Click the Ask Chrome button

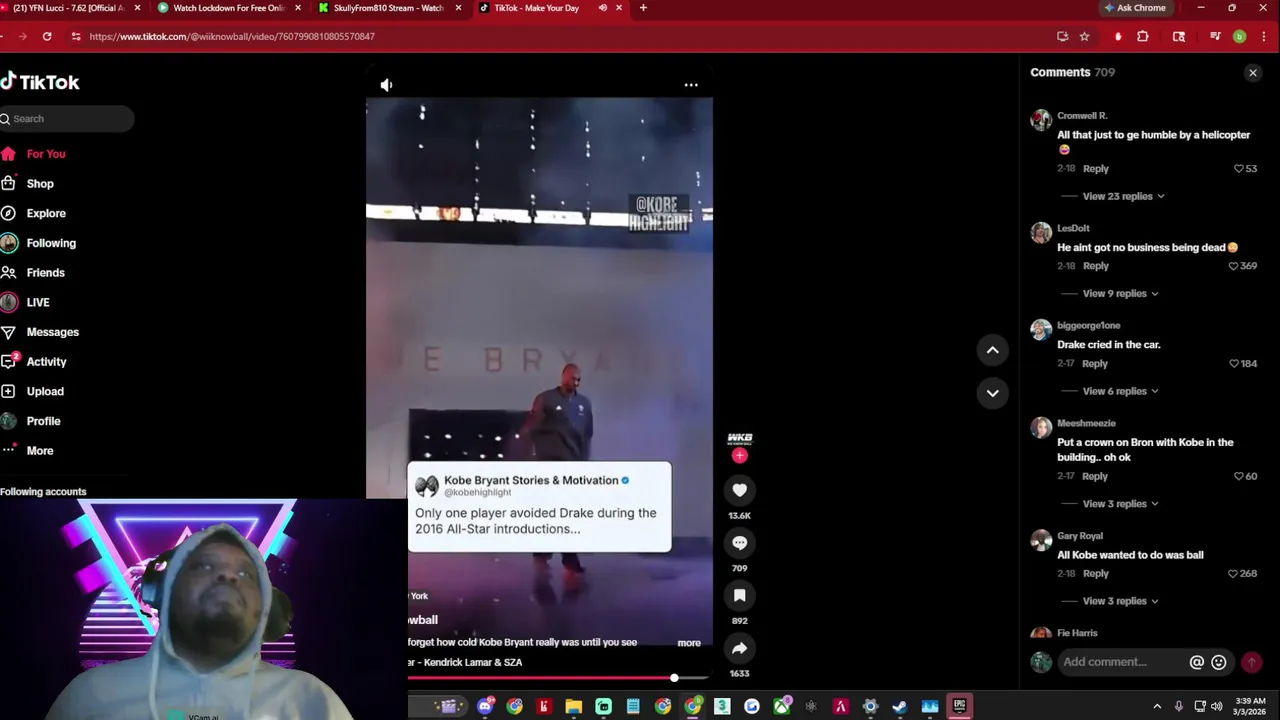tap(1134, 8)
